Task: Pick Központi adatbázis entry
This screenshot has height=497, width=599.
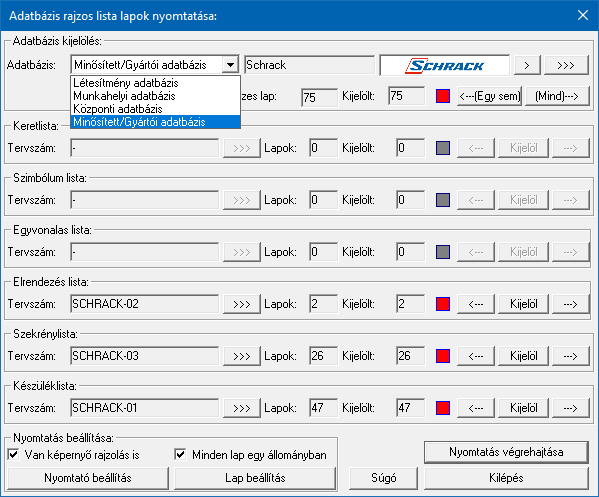Action: coord(155,109)
